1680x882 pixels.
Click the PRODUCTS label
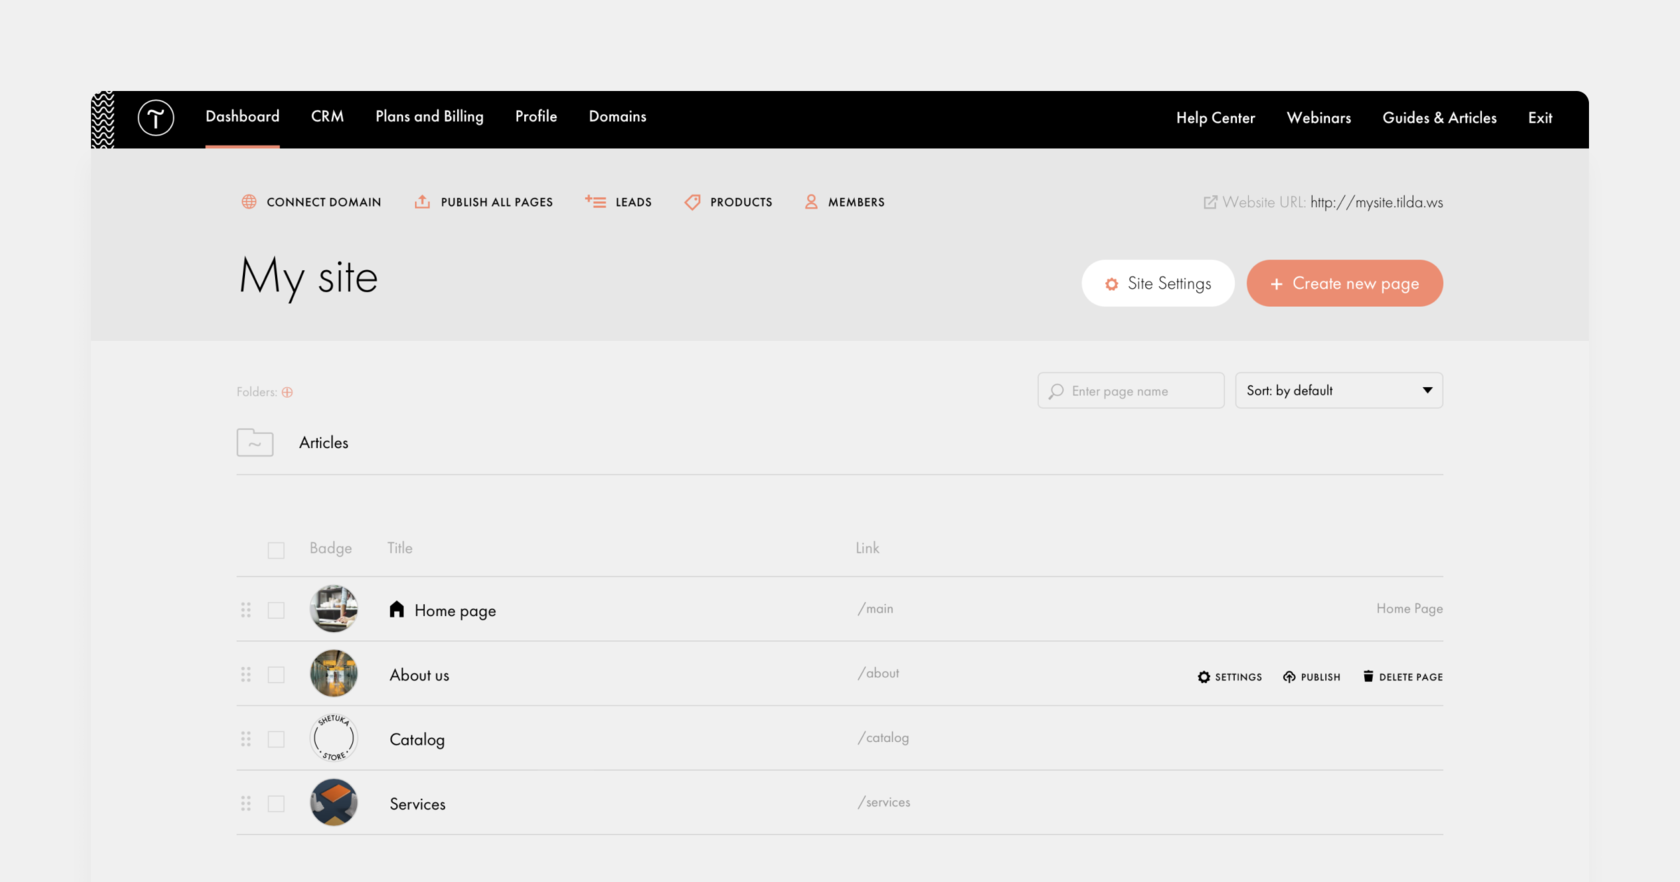click(741, 202)
